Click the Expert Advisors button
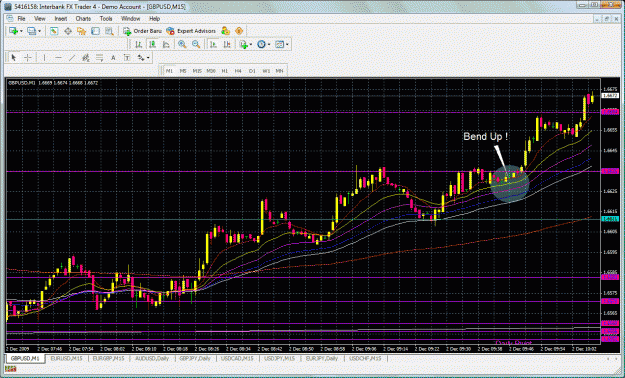The height and width of the screenshot is (378, 625). pyautogui.click(x=191, y=31)
